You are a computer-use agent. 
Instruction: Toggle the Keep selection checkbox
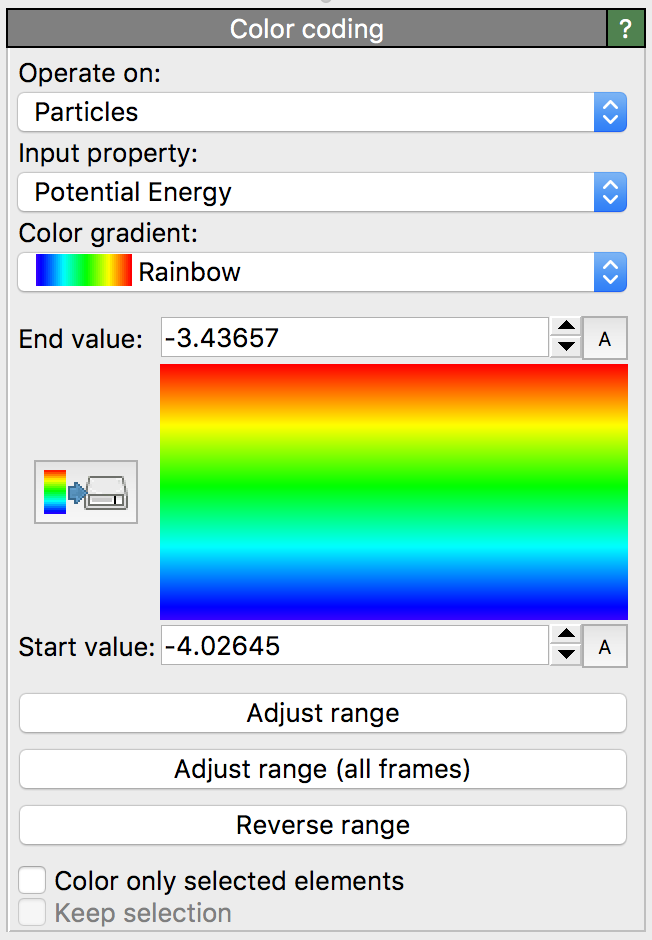tap(33, 913)
